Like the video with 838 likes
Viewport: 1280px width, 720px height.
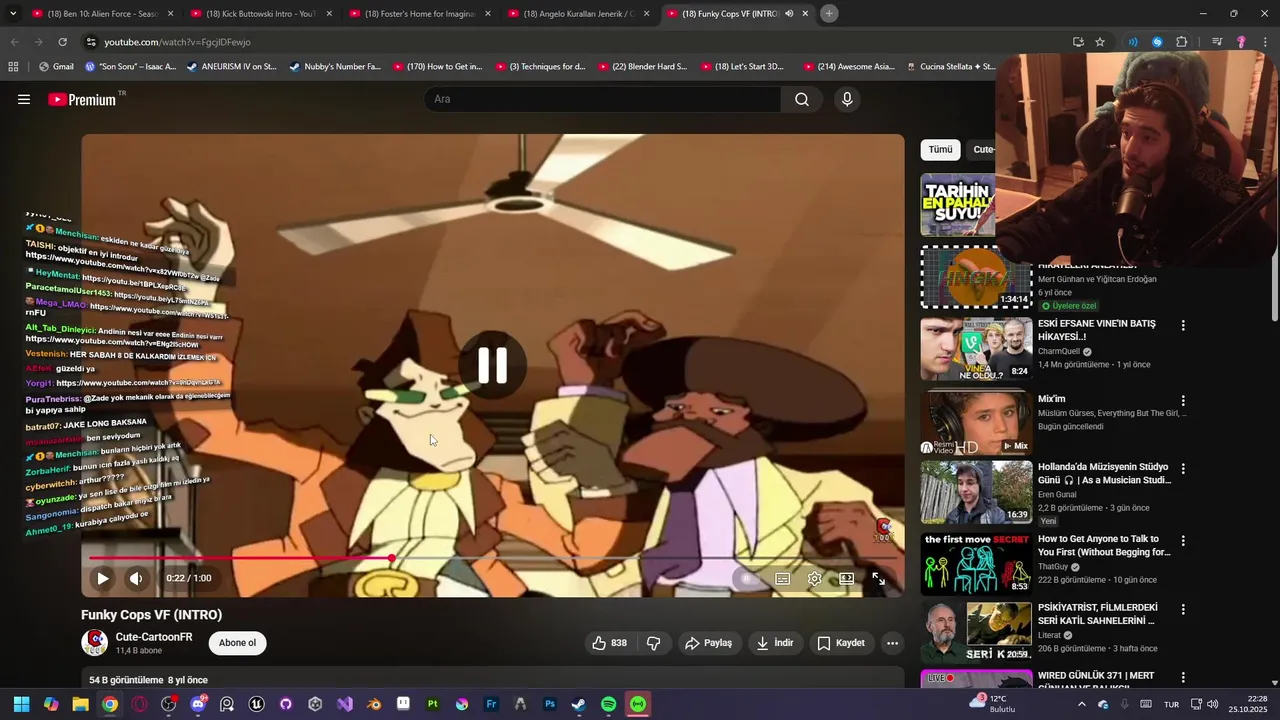point(609,643)
